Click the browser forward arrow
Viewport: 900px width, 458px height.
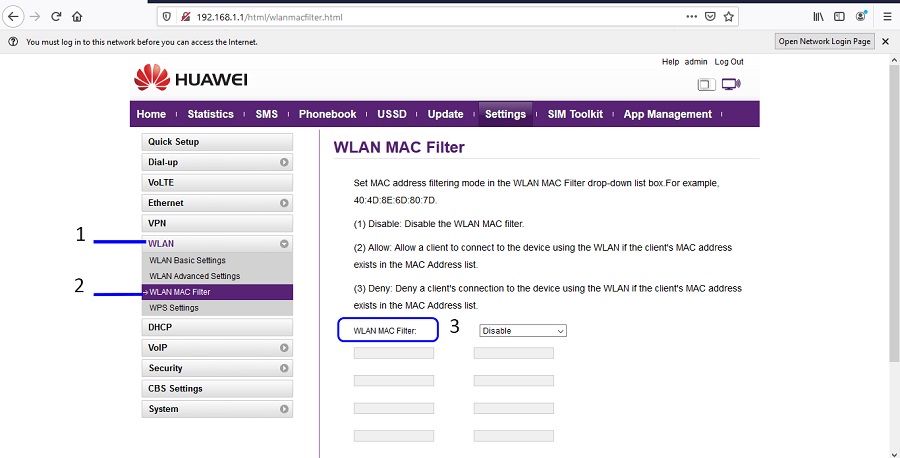pyautogui.click(x=36, y=17)
